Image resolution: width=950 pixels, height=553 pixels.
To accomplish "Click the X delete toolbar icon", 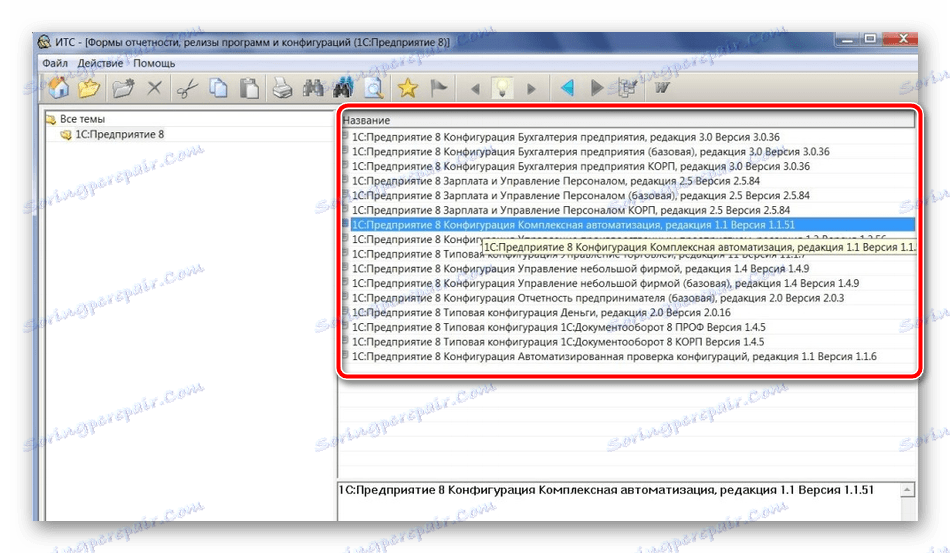I will click(x=154, y=88).
